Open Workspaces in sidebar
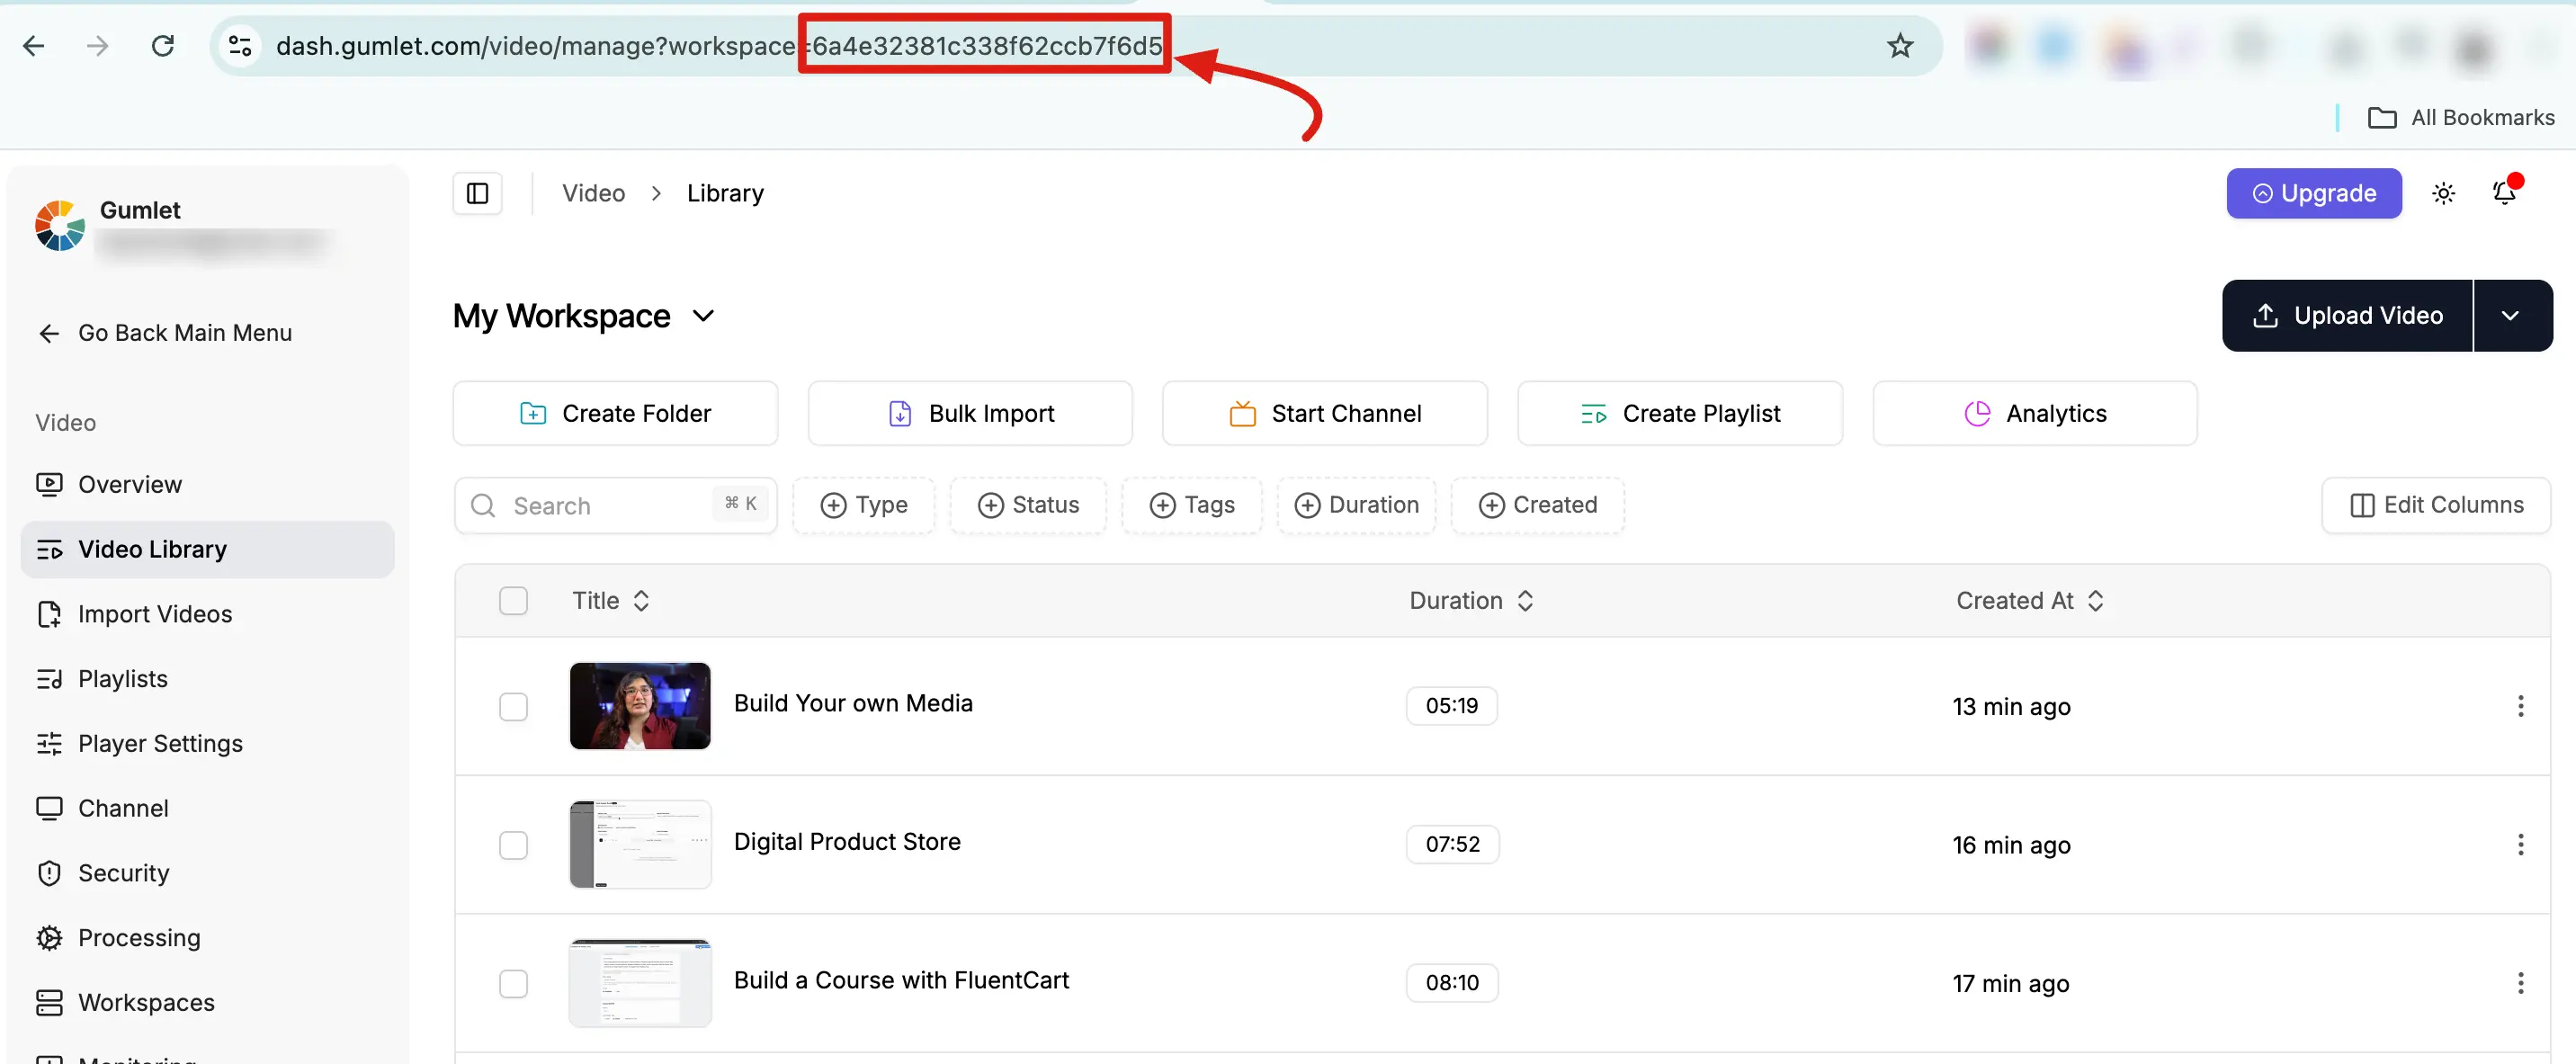The image size is (2576, 1064). (x=126, y=1002)
